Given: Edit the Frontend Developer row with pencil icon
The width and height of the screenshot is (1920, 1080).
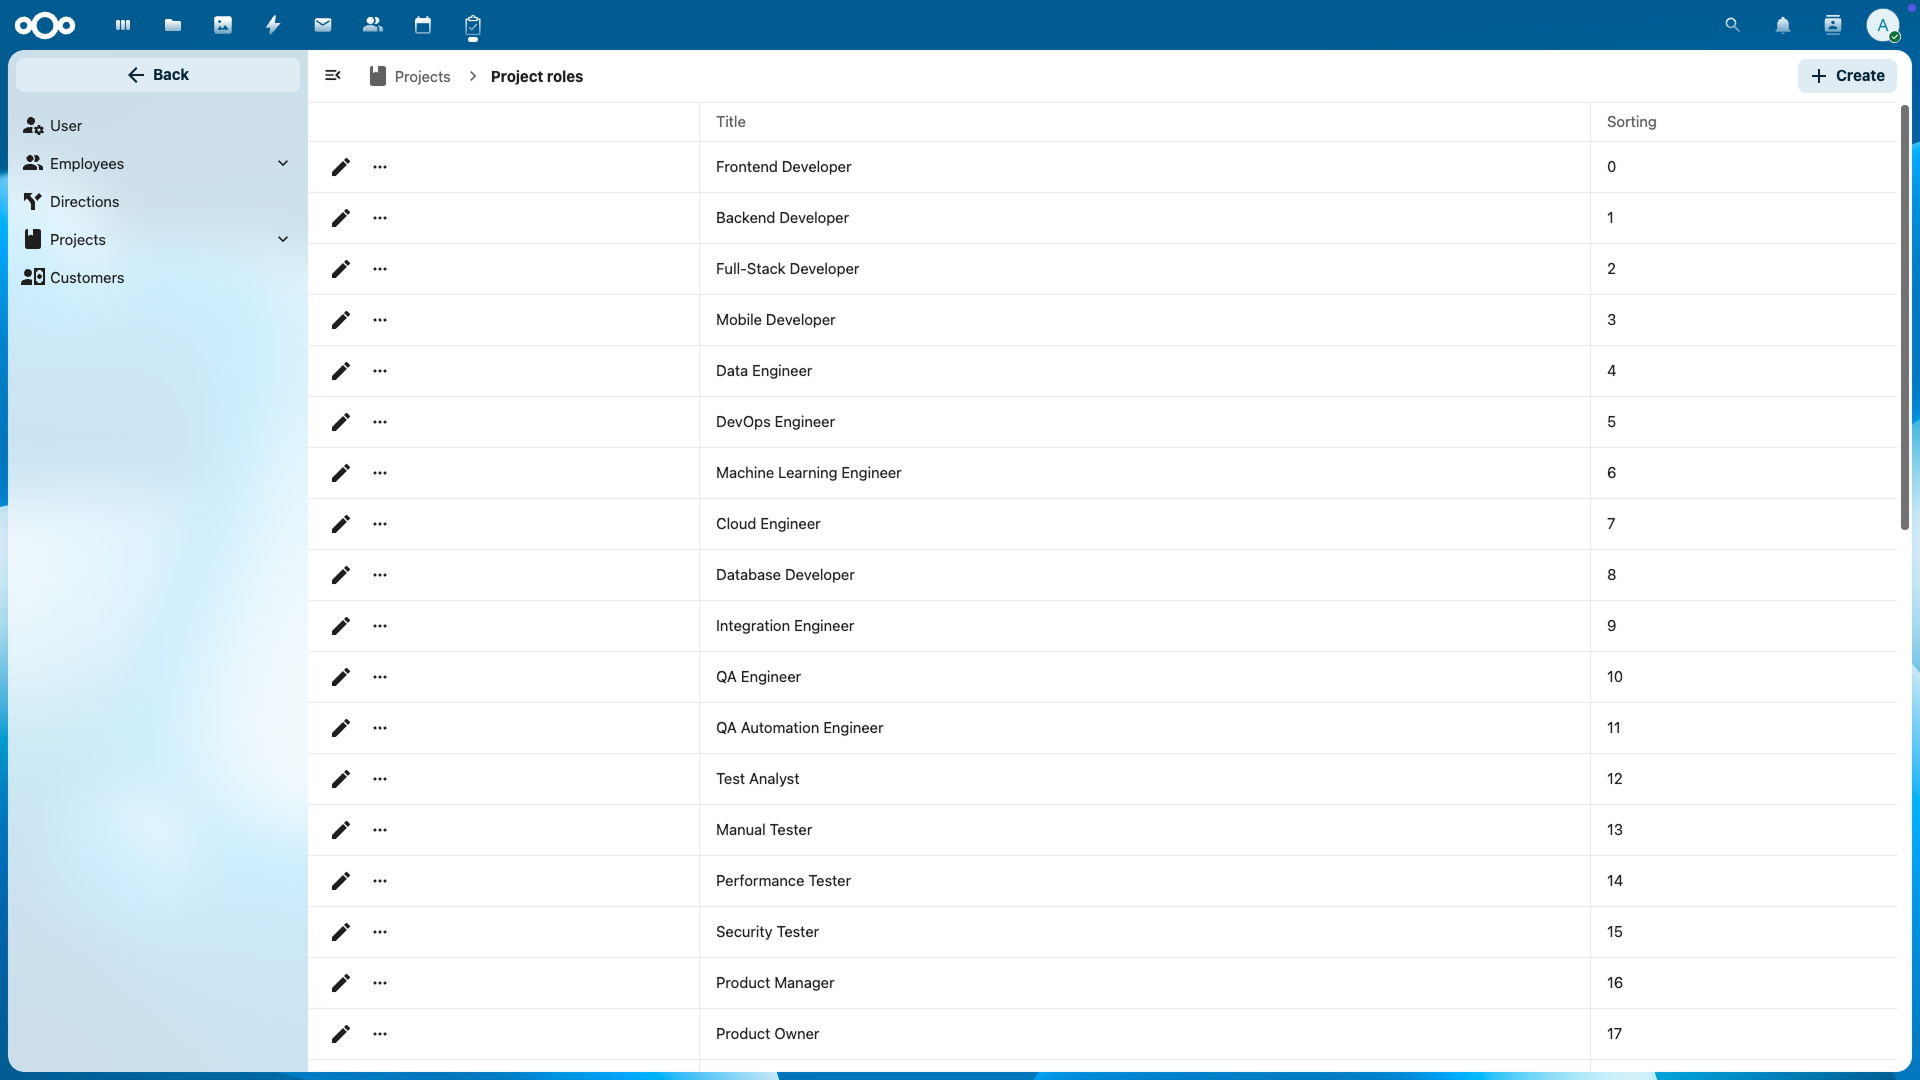Looking at the screenshot, I should tap(341, 167).
